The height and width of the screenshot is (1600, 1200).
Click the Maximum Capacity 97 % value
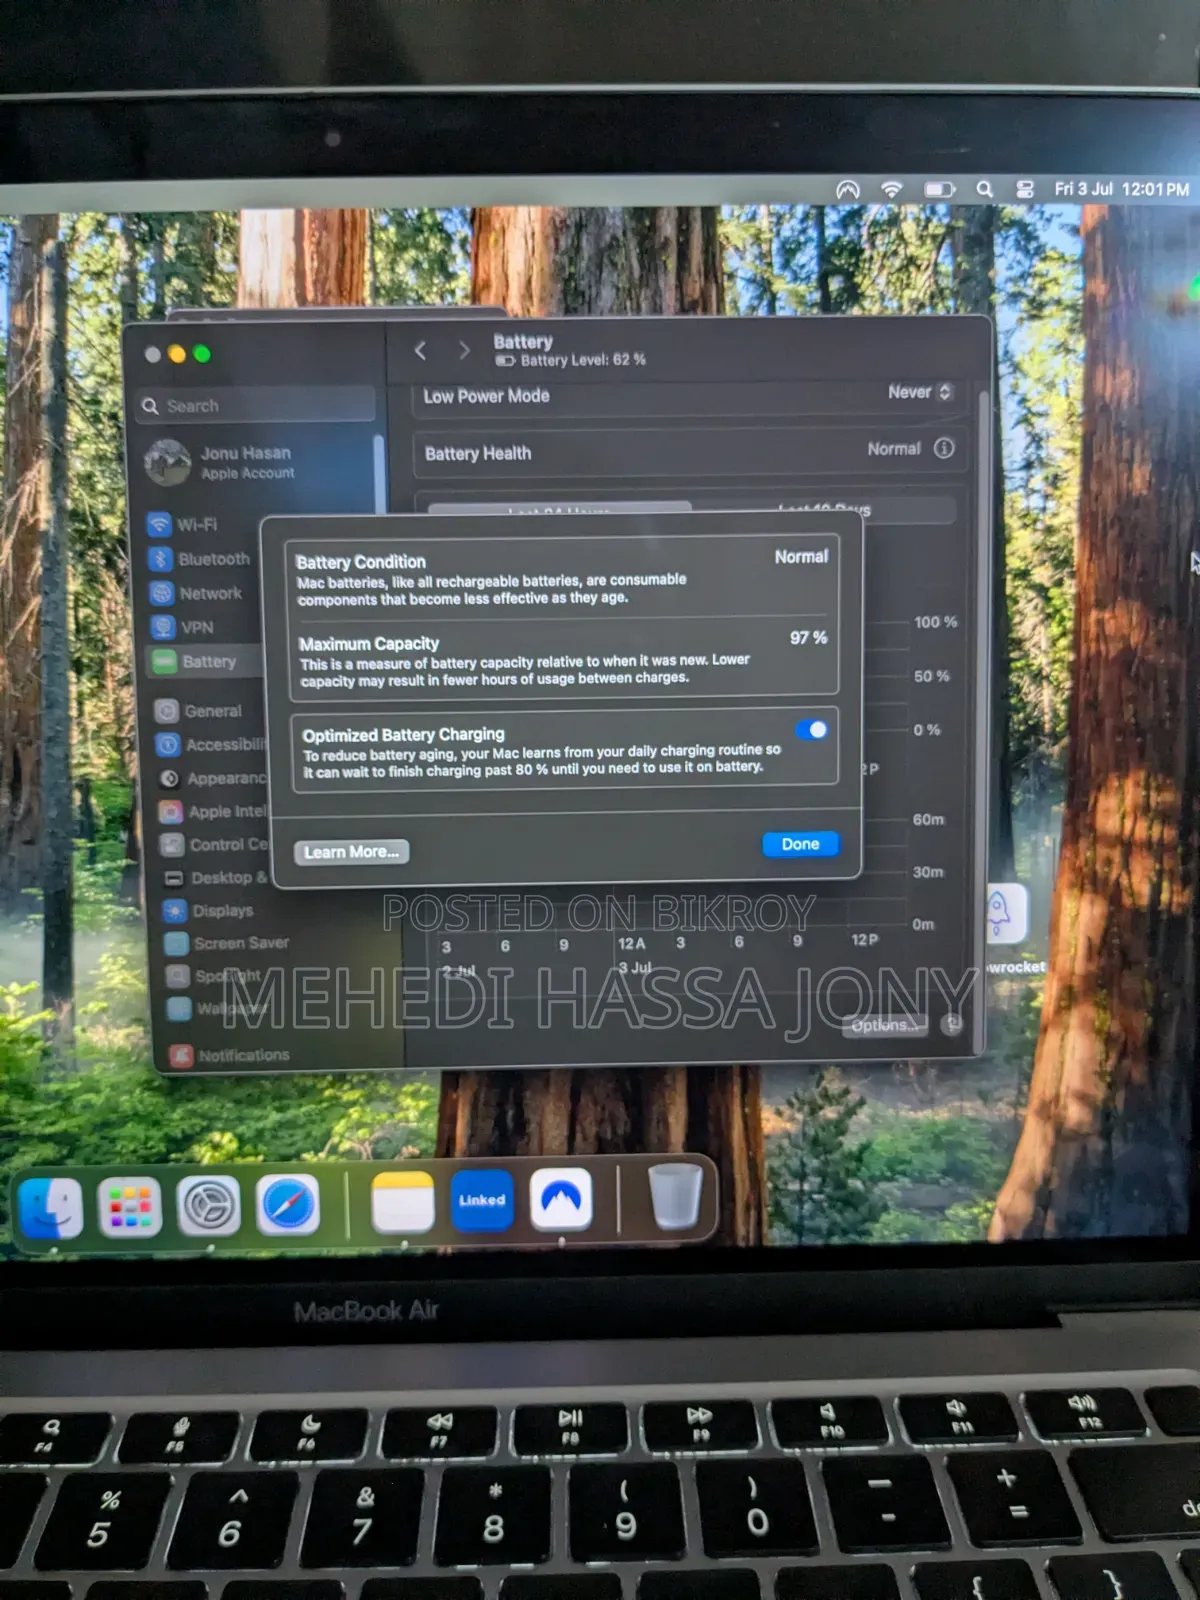(808, 638)
